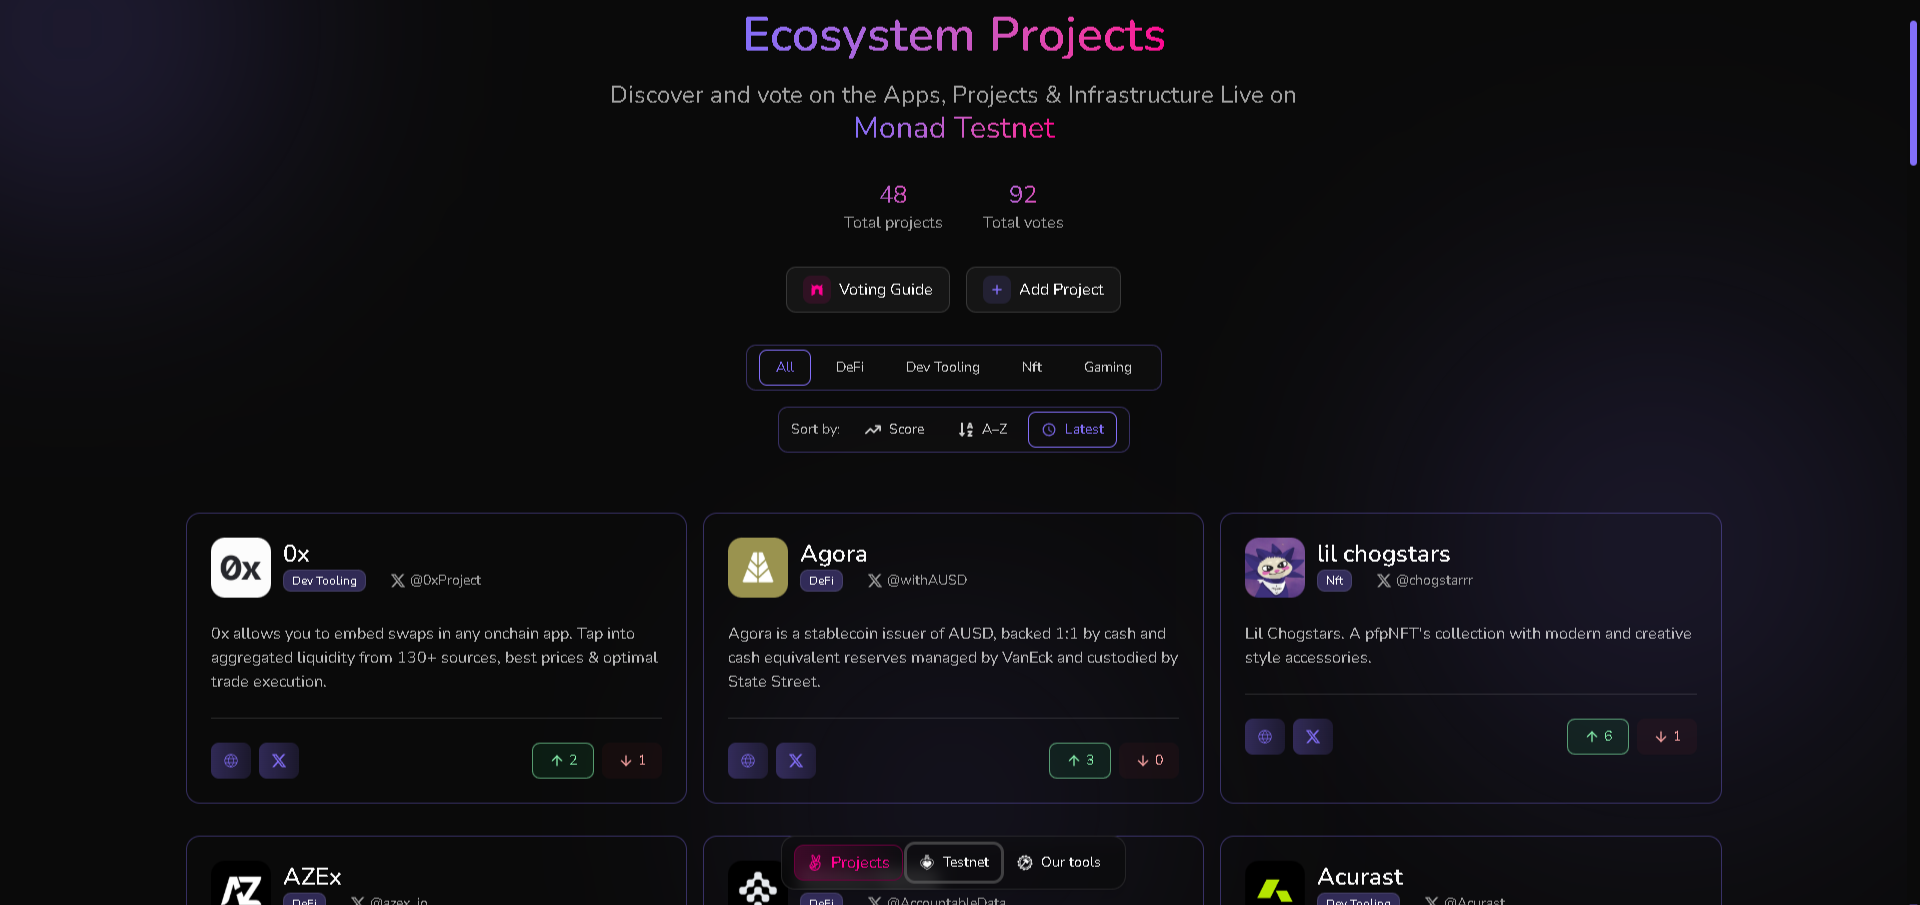Select the Latest sort option
The image size is (1920, 905).
click(x=1073, y=430)
